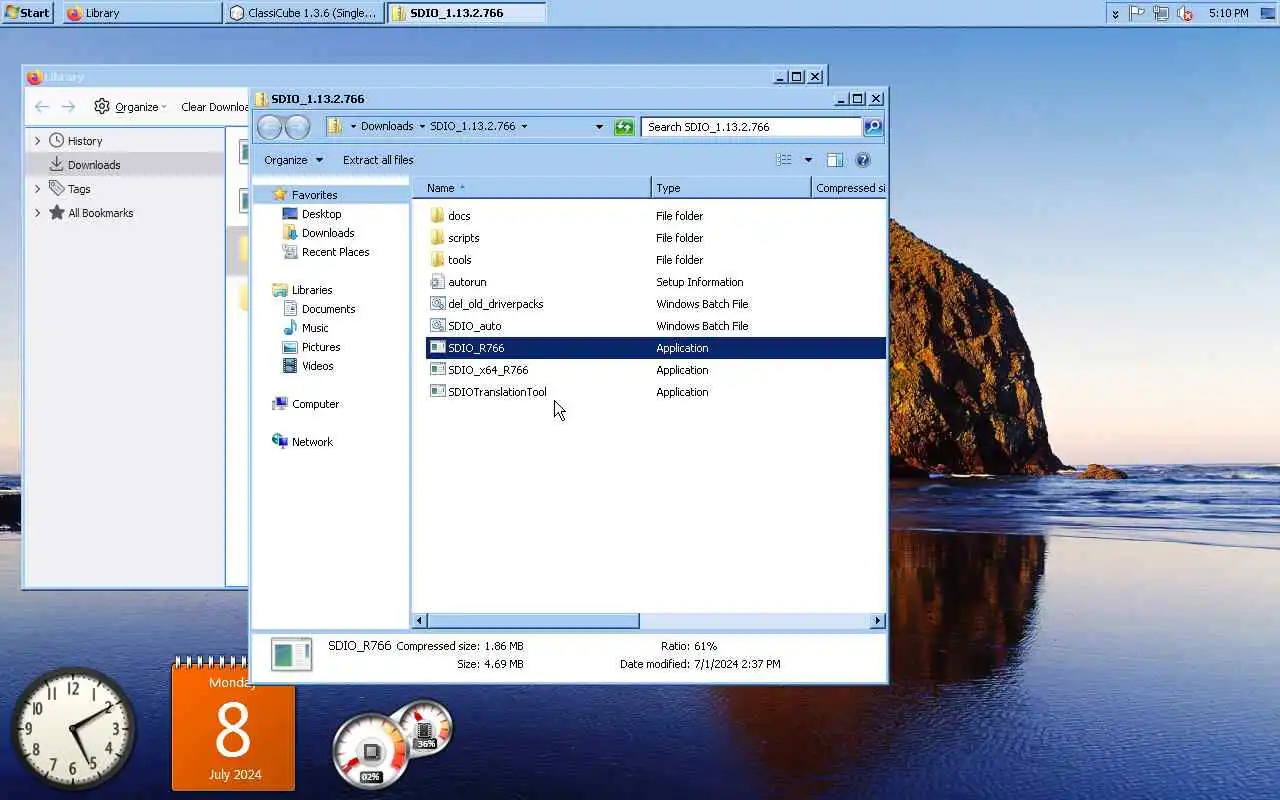Open the docs folder
The height and width of the screenshot is (800, 1280).
[459, 216]
